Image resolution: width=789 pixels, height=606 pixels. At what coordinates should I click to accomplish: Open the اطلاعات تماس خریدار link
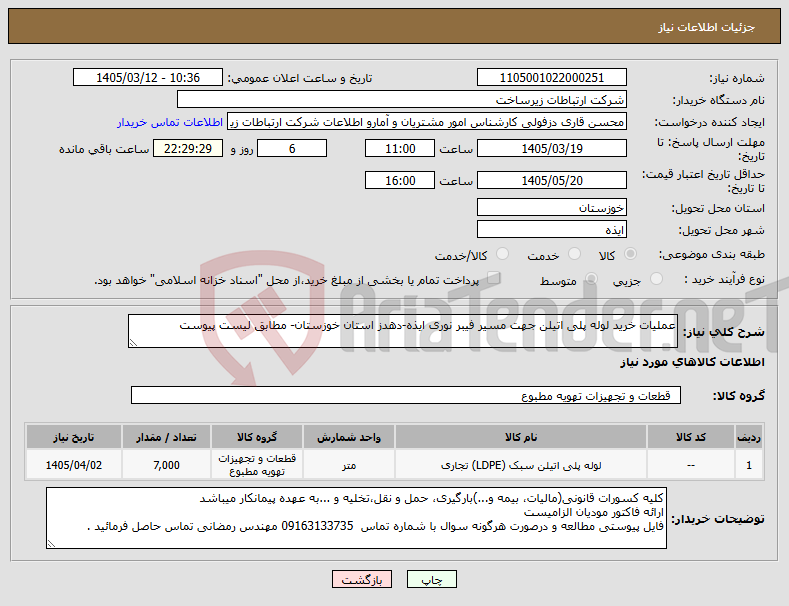tap(170, 122)
